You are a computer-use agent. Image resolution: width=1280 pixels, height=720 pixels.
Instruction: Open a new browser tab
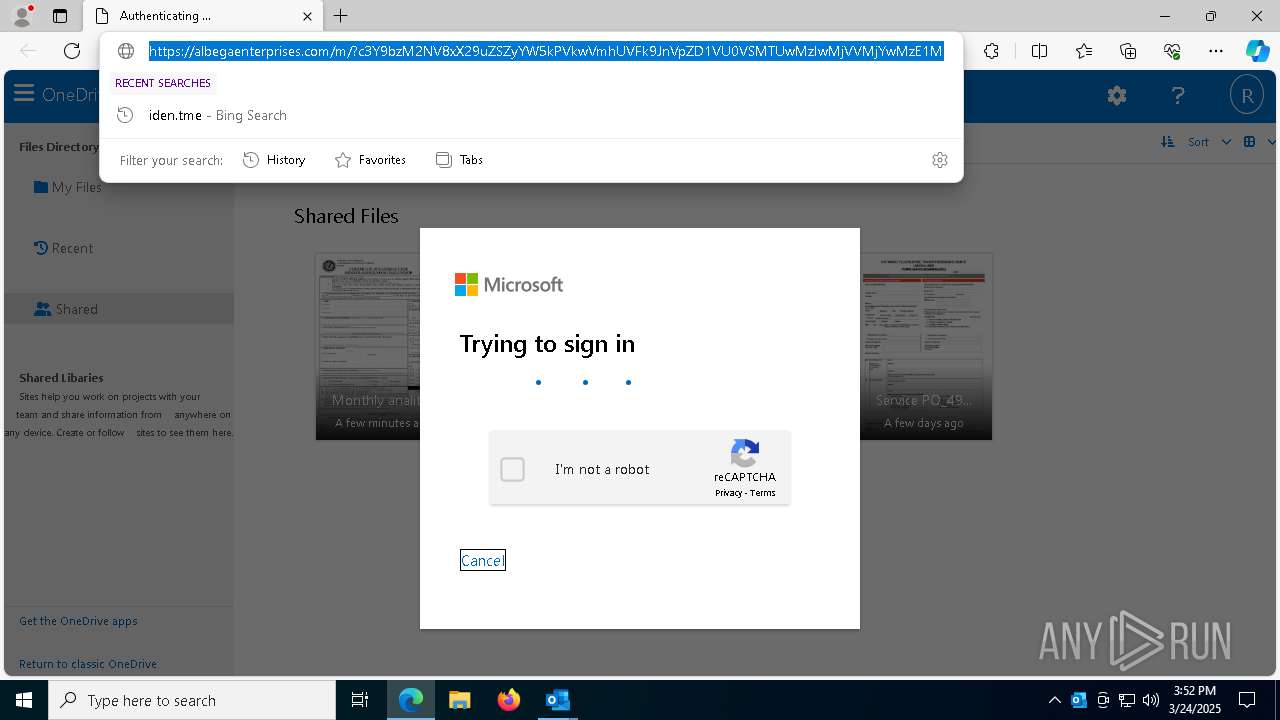[341, 16]
